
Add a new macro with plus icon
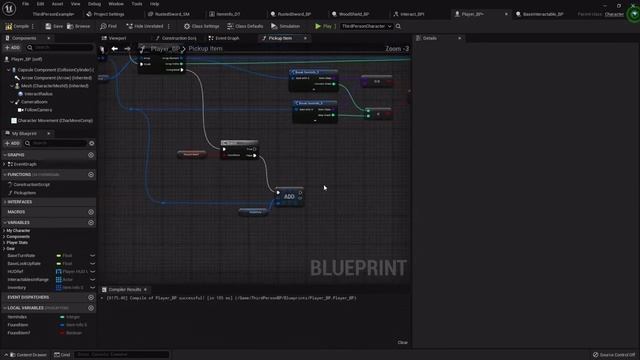91,212
